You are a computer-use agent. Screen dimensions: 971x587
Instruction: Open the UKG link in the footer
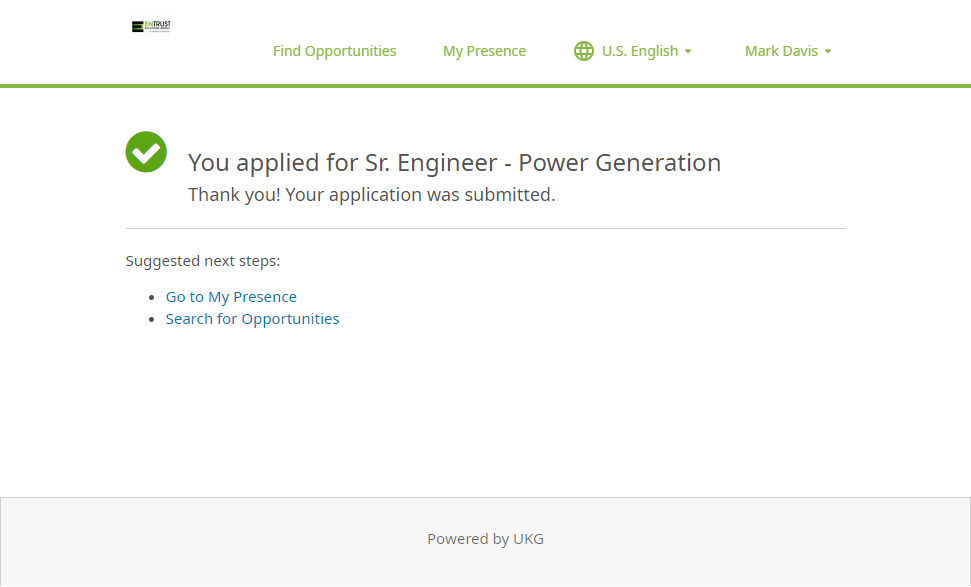(x=528, y=539)
